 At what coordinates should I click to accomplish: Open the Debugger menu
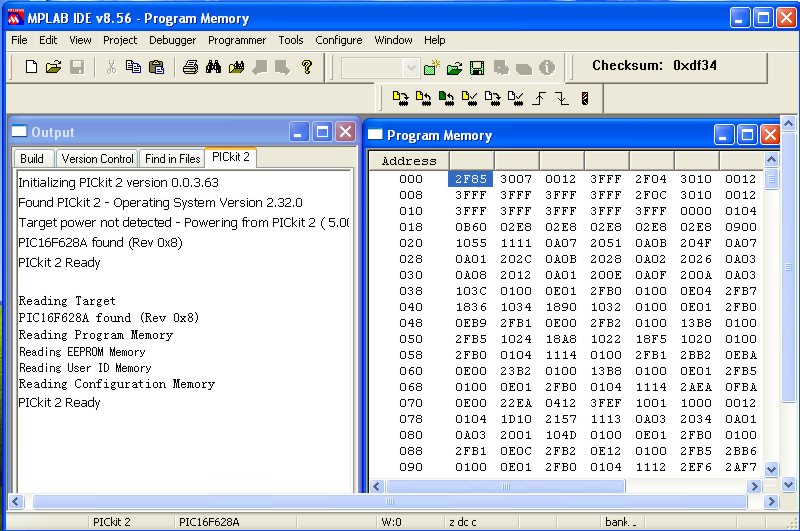pyautogui.click(x=172, y=40)
